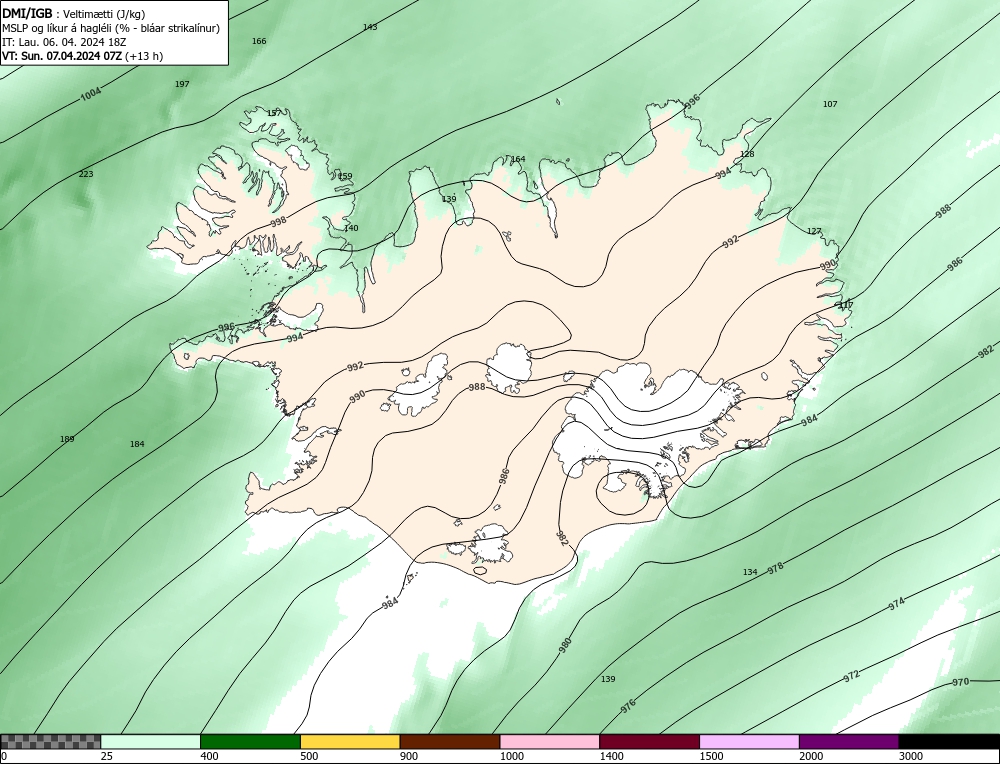
Task: Click the value 157 over the Westfjords
Action: 274,113
